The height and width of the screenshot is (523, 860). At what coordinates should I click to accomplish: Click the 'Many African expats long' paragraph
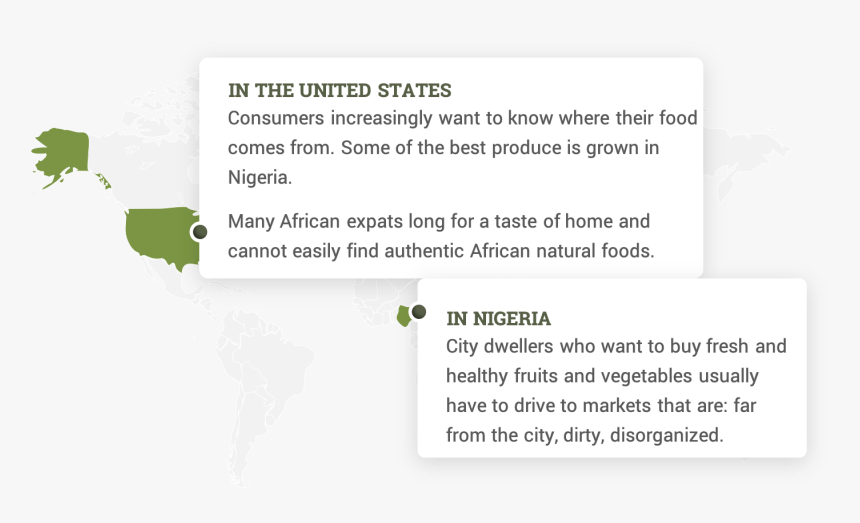click(x=441, y=236)
